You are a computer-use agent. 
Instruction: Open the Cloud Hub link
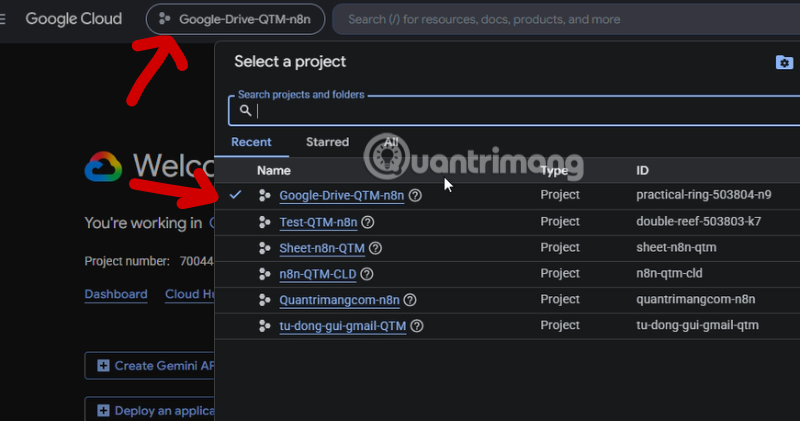[x=189, y=294]
